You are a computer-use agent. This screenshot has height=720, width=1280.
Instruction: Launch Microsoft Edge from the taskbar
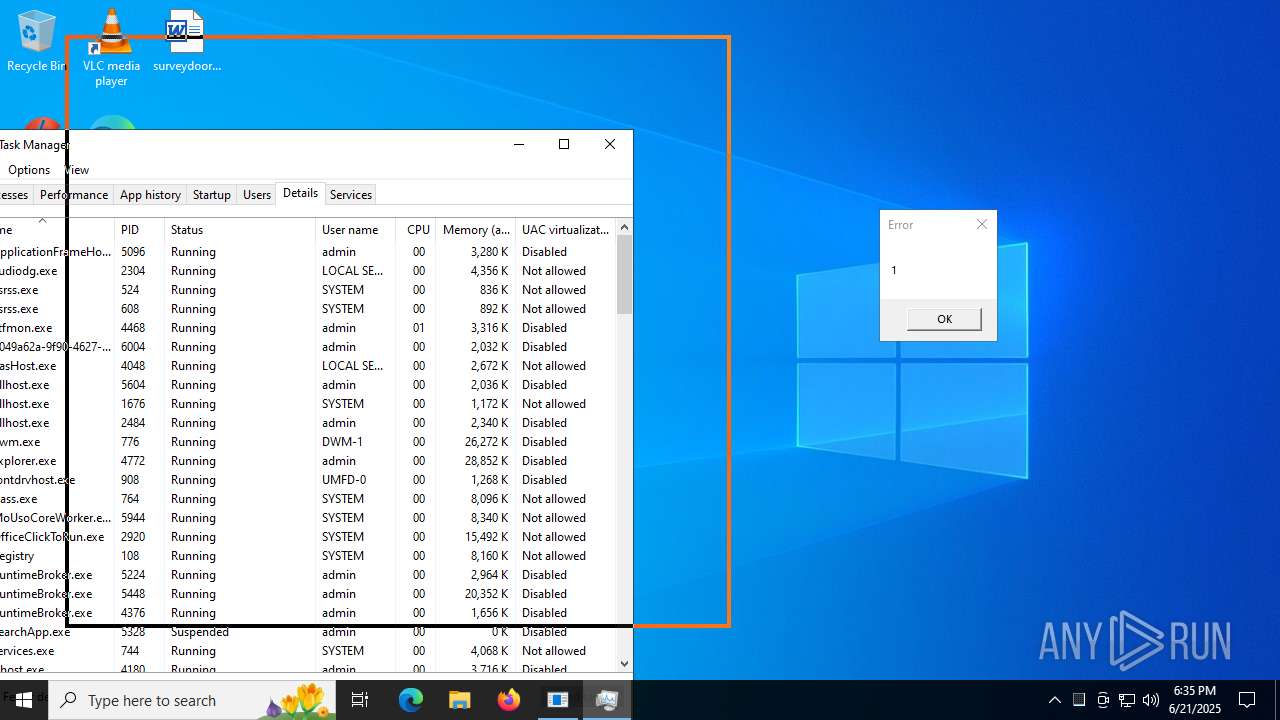411,700
